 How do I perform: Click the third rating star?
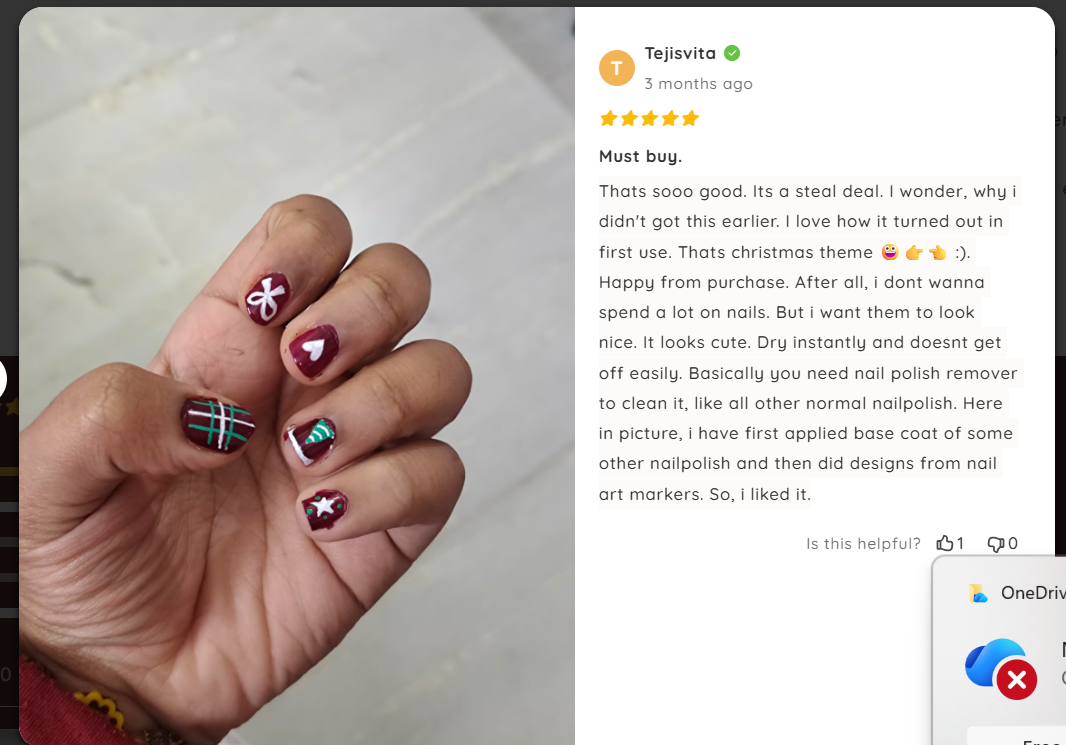coord(649,119)
